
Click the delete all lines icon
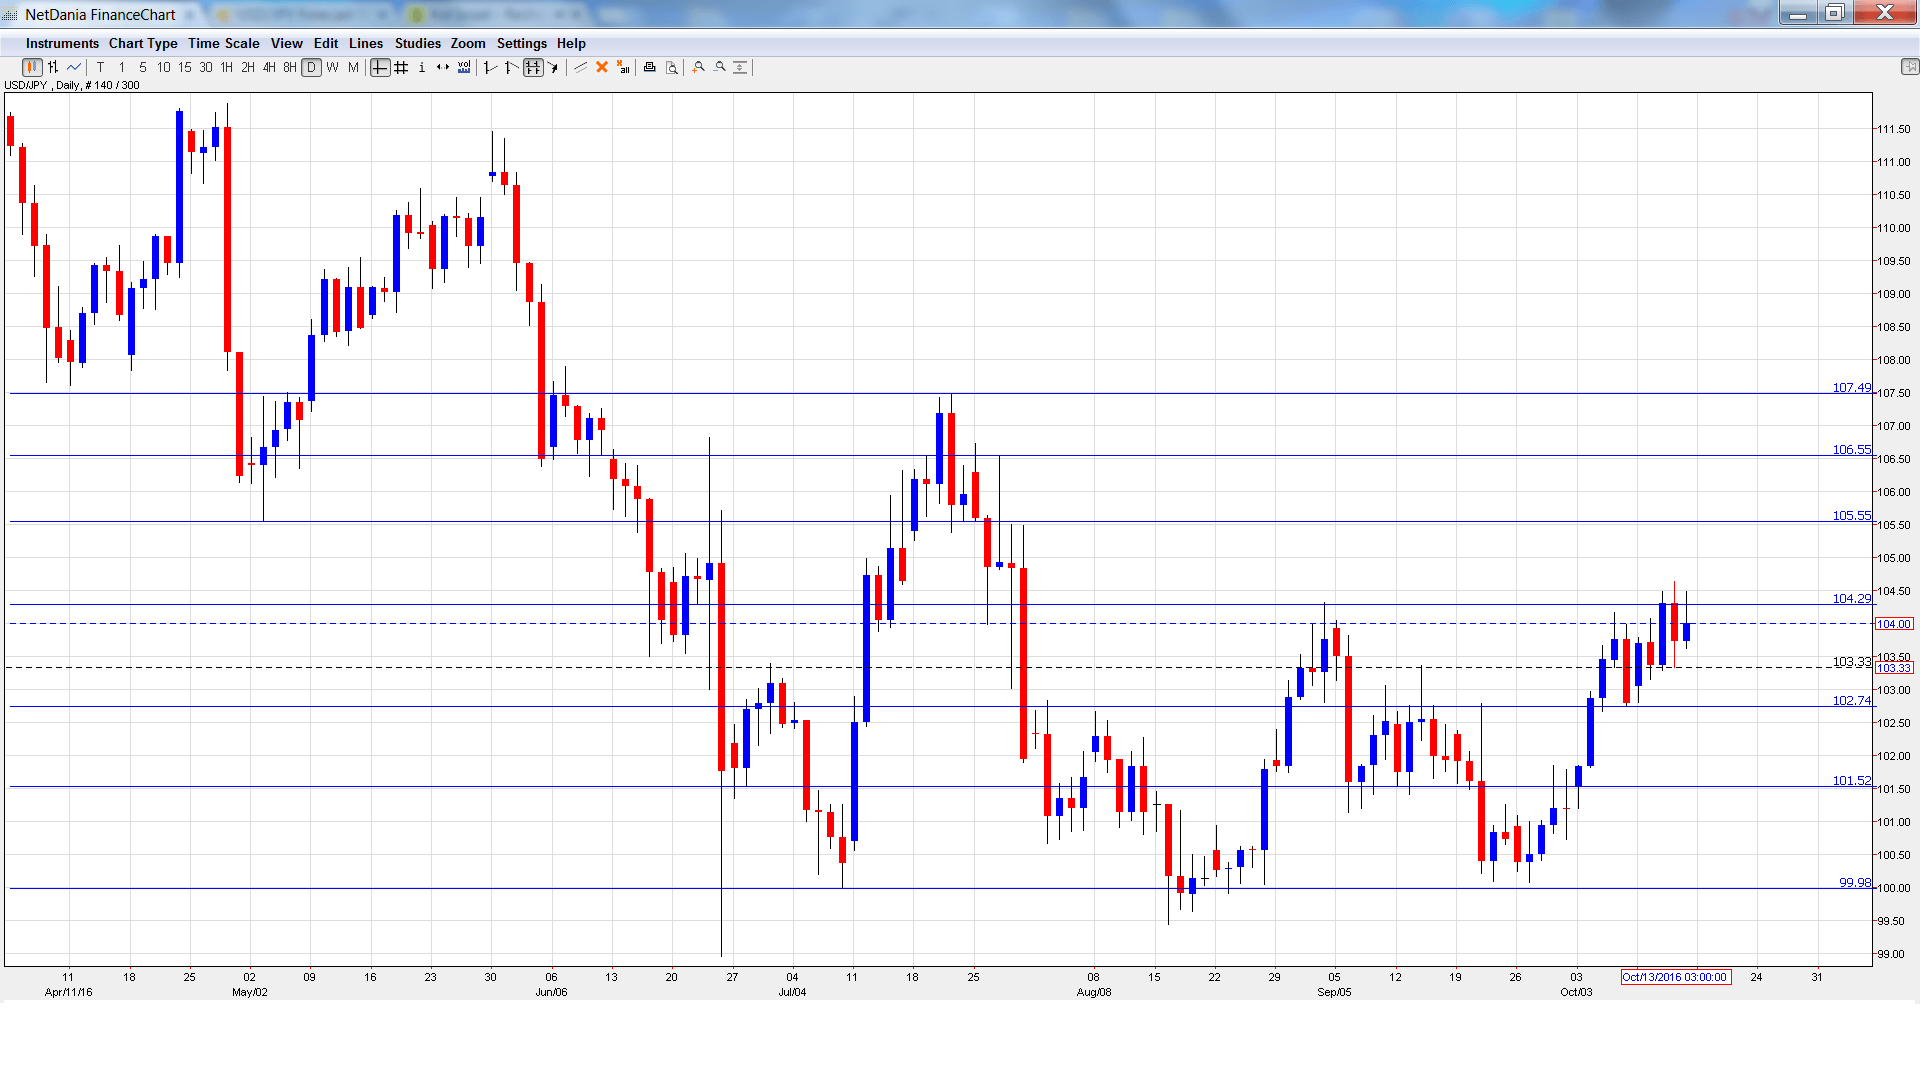coord(623,67)
